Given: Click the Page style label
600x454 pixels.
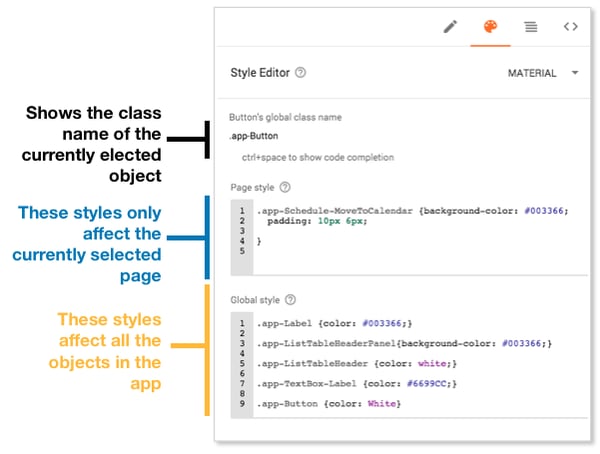Looking at the screenshot, I should (x=252, y=188).
